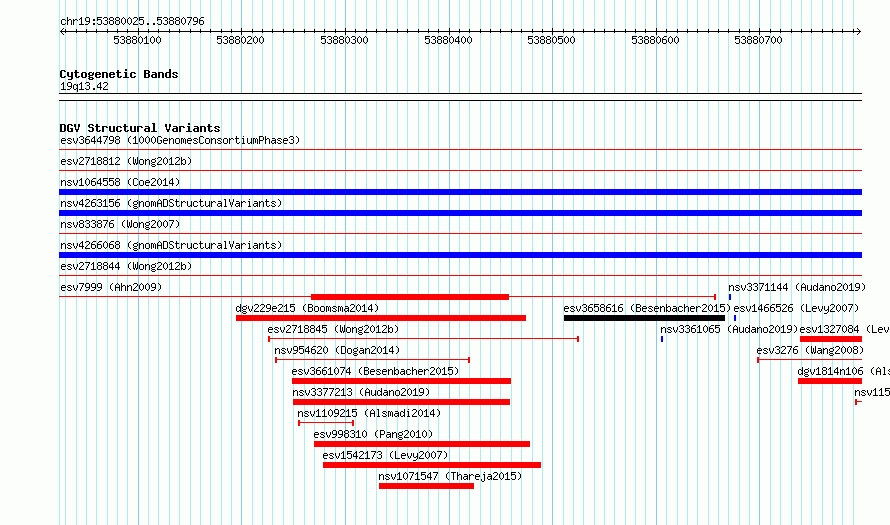Click the red nsv1071547 variant bar
Viewport: 890px width, 525px height.
(426, 486)
